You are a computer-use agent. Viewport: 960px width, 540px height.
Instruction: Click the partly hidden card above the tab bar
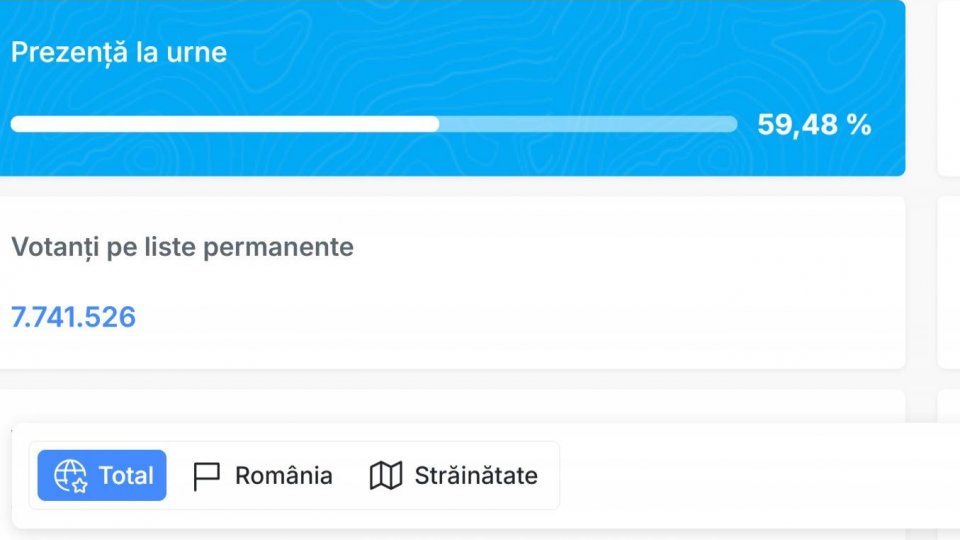pyautogui.click(x=450, y=405)
